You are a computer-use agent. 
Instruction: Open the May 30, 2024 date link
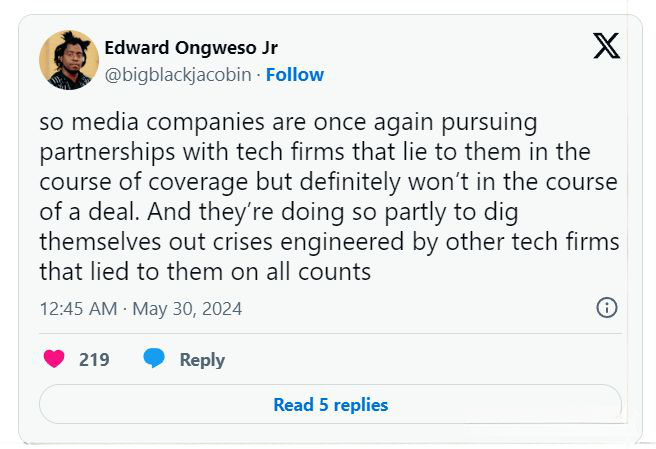187,309
